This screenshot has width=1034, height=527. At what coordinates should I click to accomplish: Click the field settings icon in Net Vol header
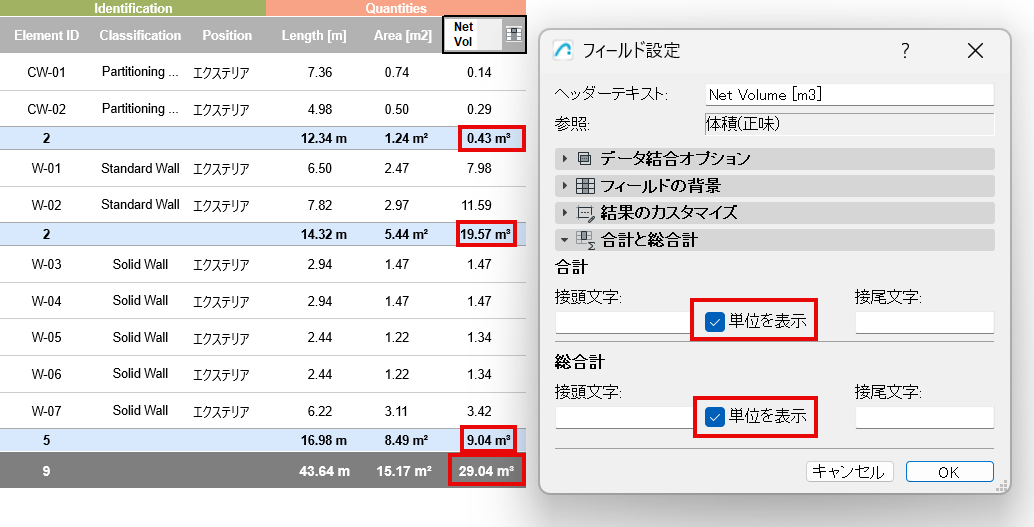click(x=514, y=34)
